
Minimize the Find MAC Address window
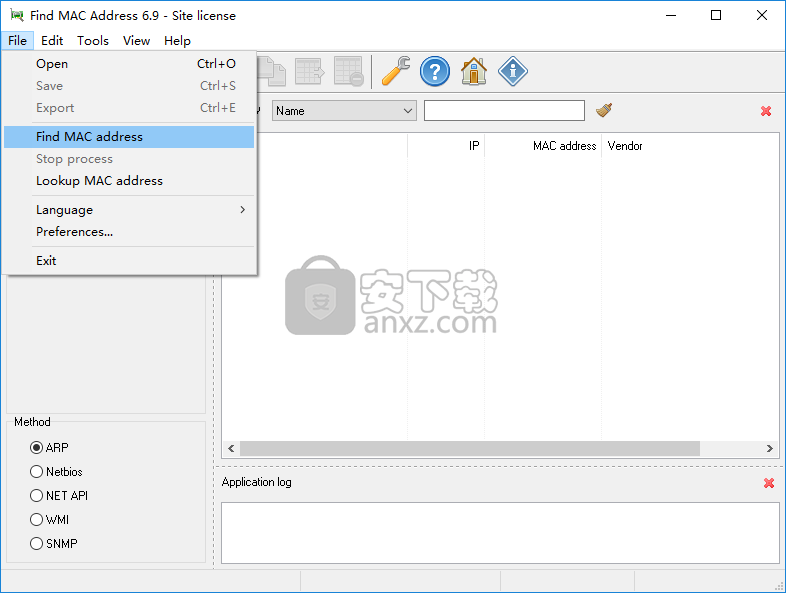pos(671,16)
